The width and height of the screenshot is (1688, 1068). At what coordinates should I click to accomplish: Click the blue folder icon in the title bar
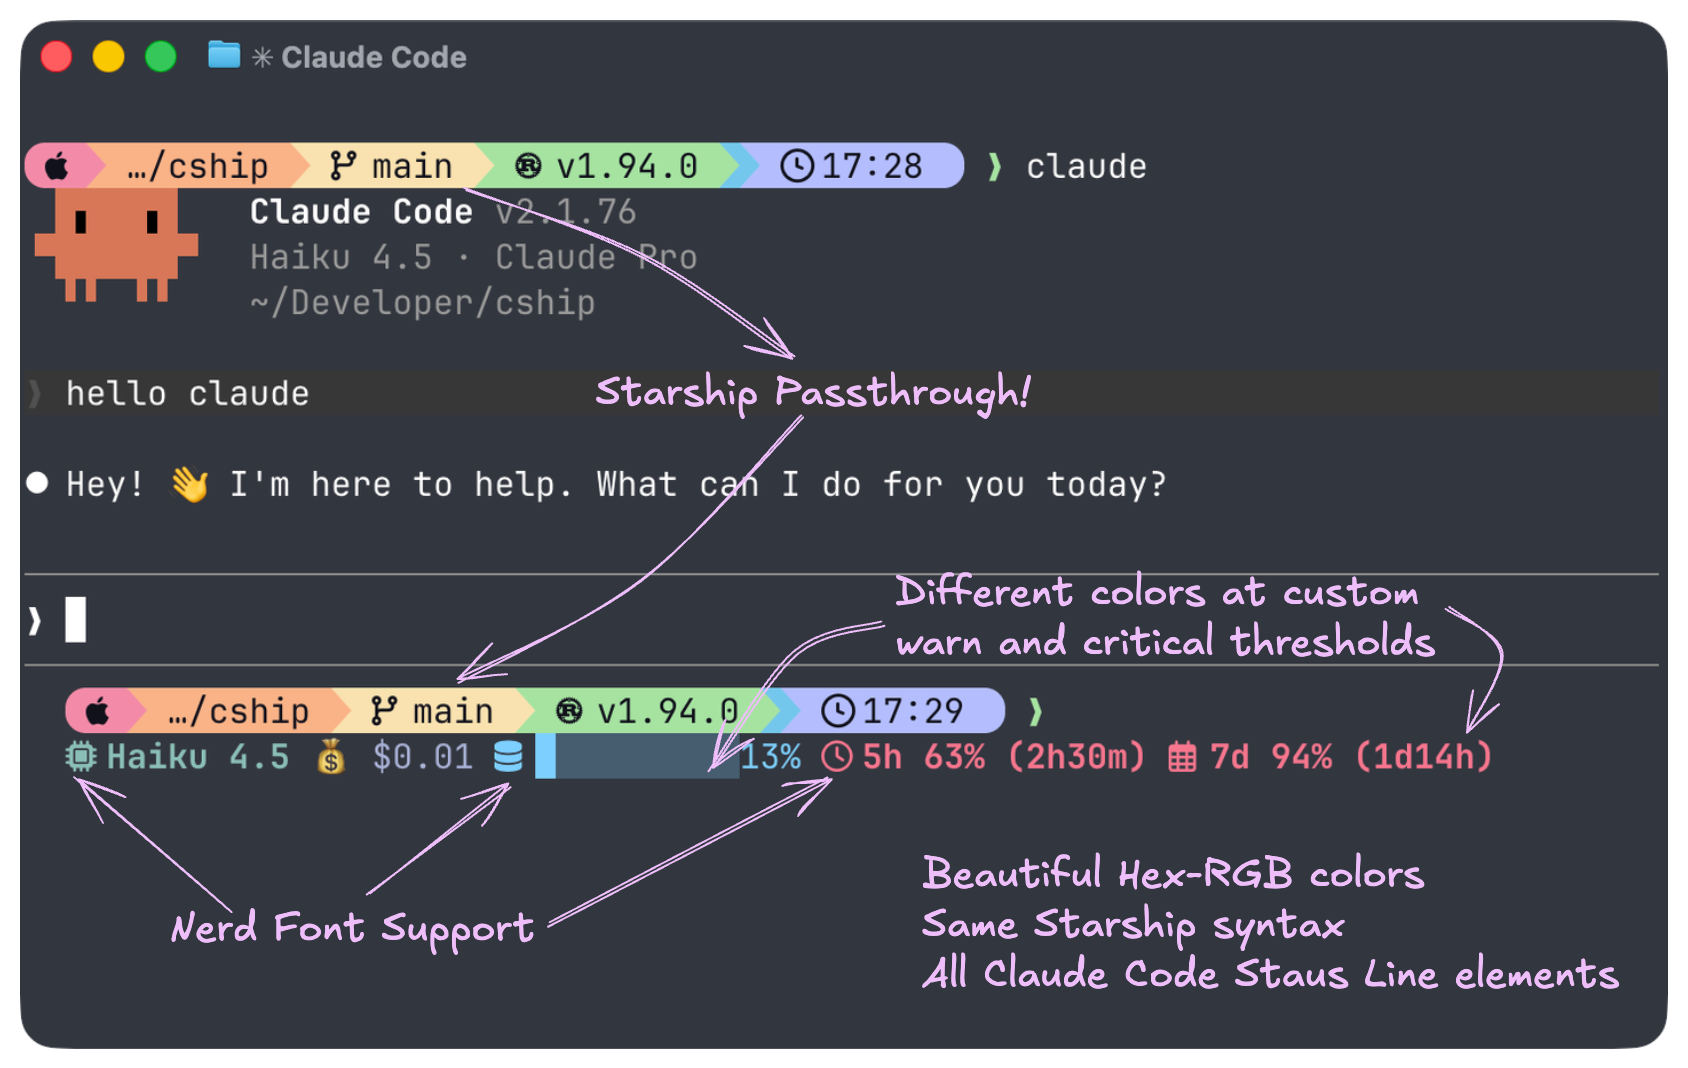[222, 57]
